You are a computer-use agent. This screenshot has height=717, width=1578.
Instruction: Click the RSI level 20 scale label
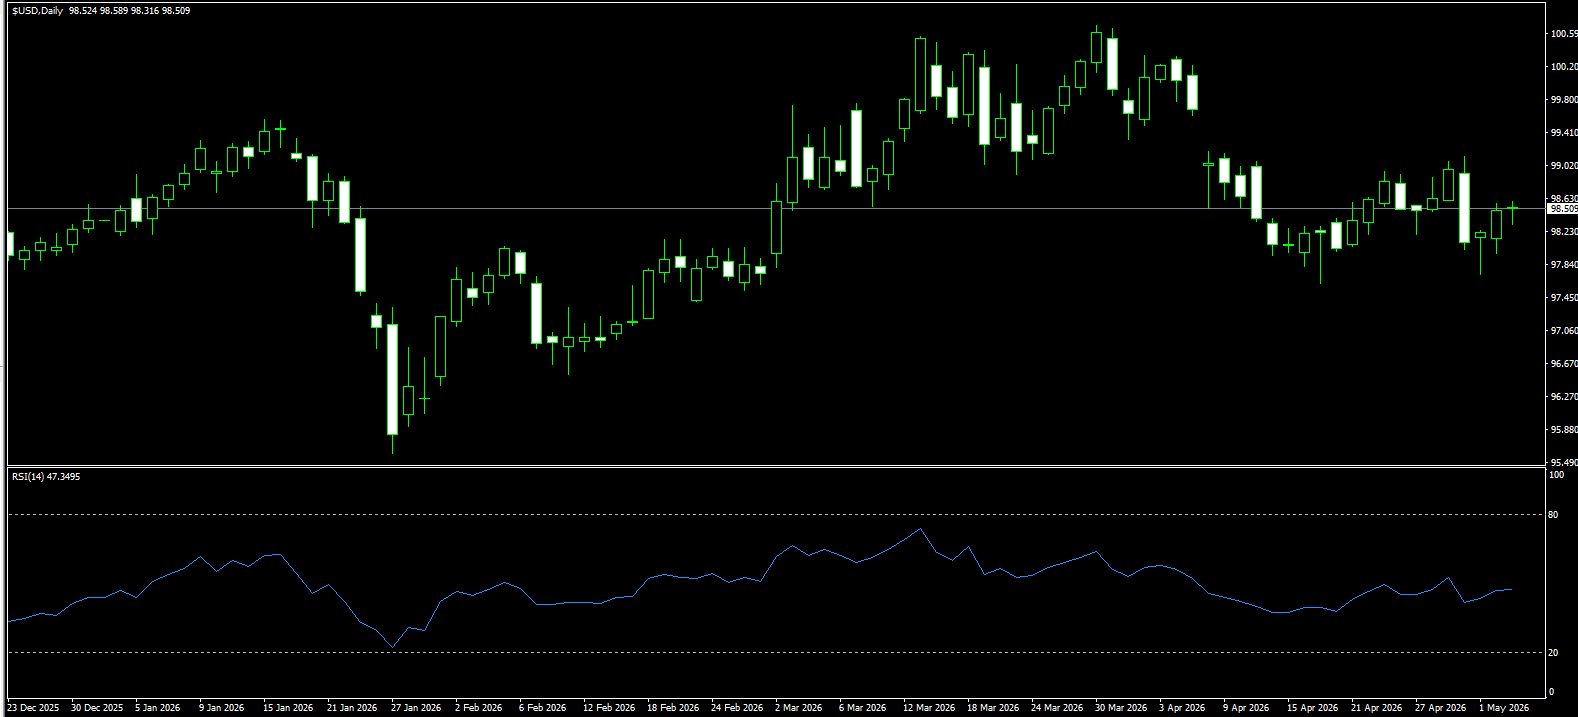tap(1553, 653)
